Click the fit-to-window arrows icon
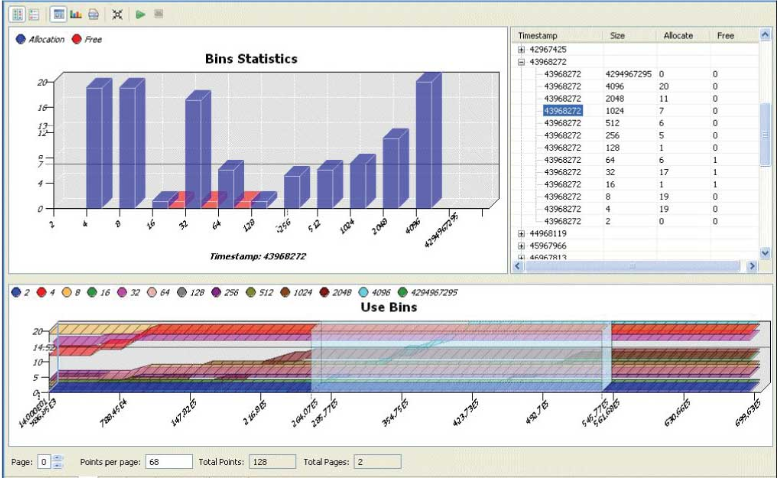 point(117,15)
